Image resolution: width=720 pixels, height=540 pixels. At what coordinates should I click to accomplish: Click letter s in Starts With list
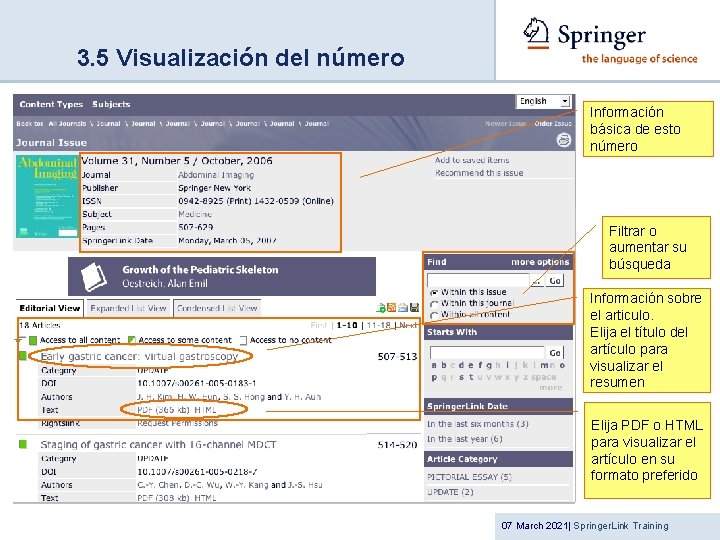pyautogui.click(x=461, y=377)
